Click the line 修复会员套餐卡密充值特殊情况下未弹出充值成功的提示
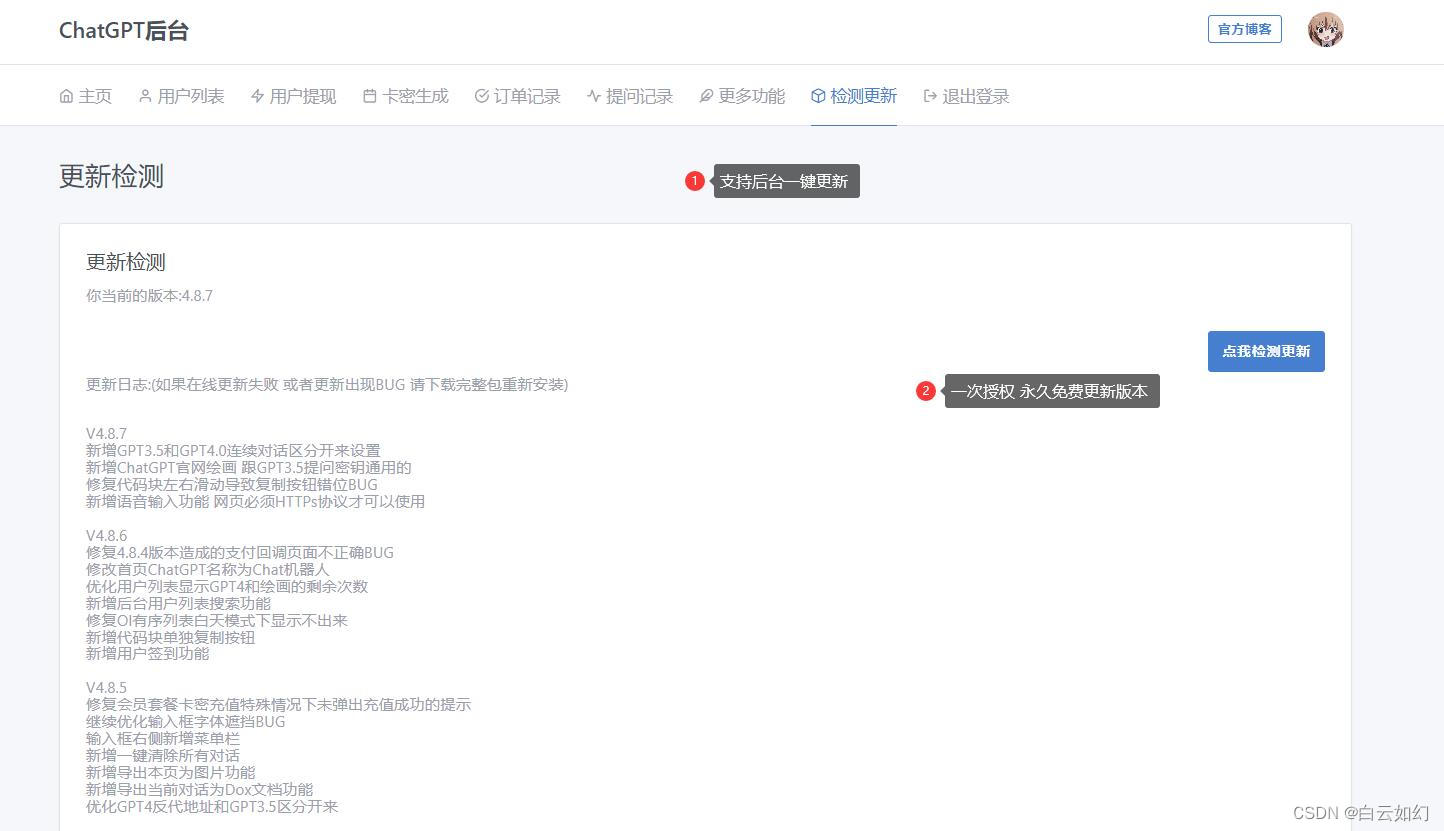1444x831 pixels. [x=278, y=705]
